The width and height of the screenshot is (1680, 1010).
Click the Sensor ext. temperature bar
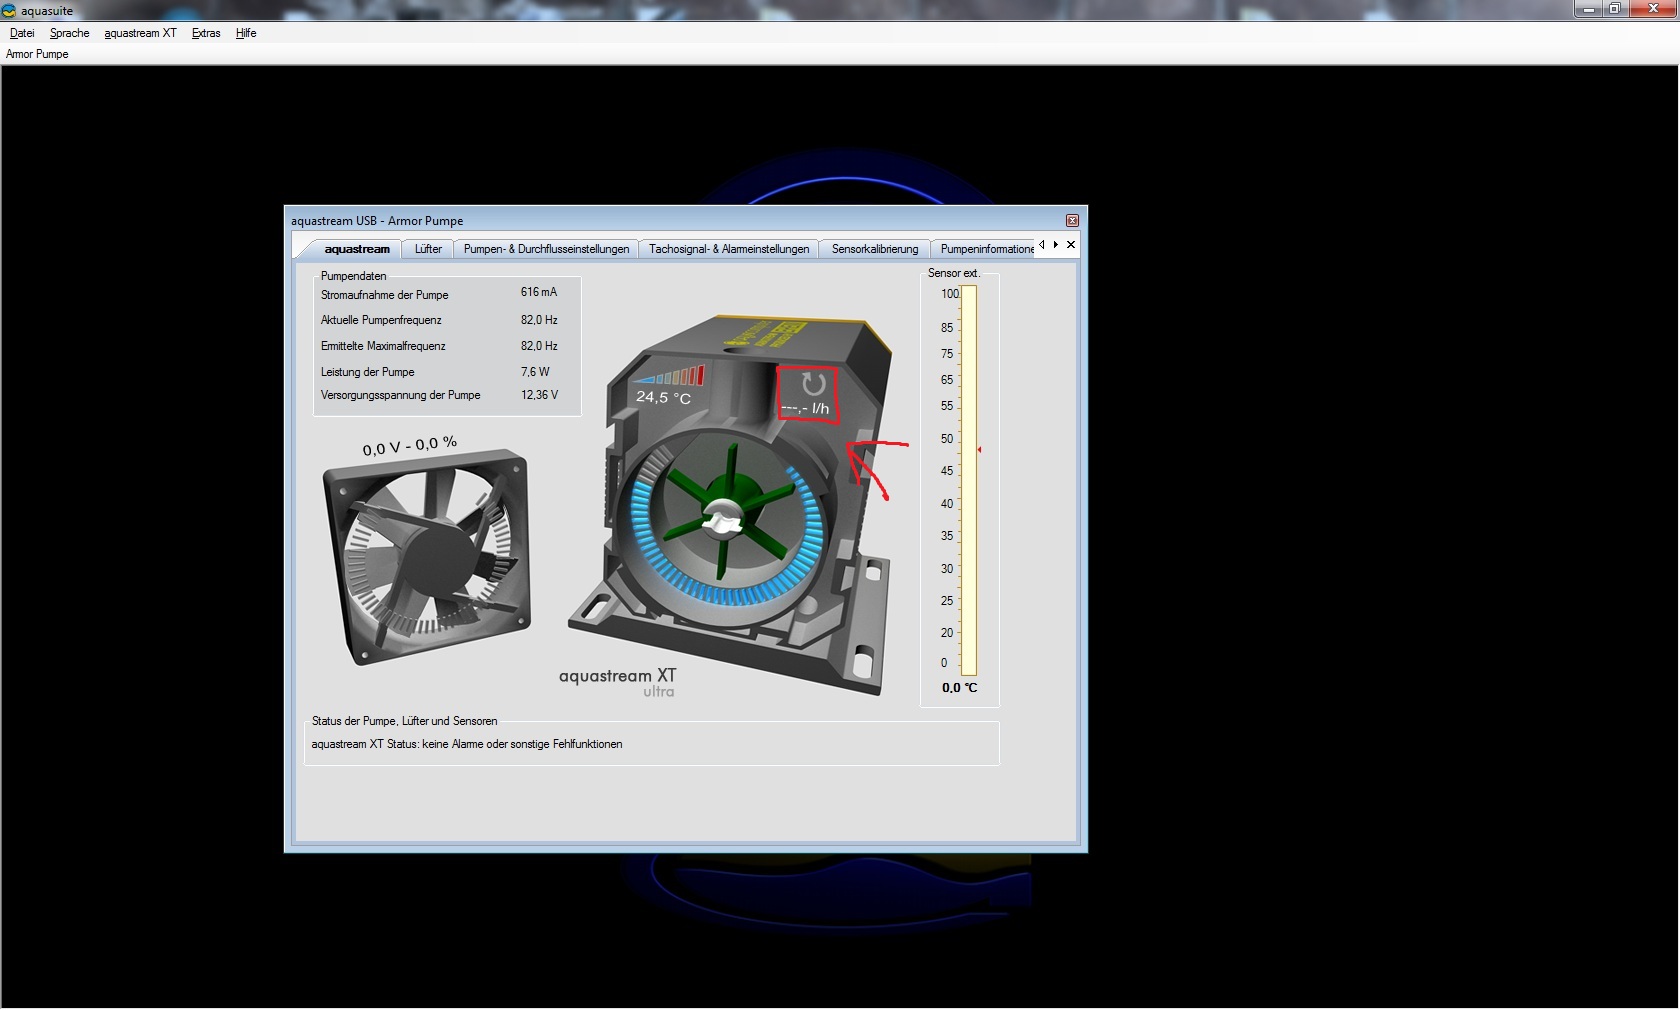pos(969,480)
